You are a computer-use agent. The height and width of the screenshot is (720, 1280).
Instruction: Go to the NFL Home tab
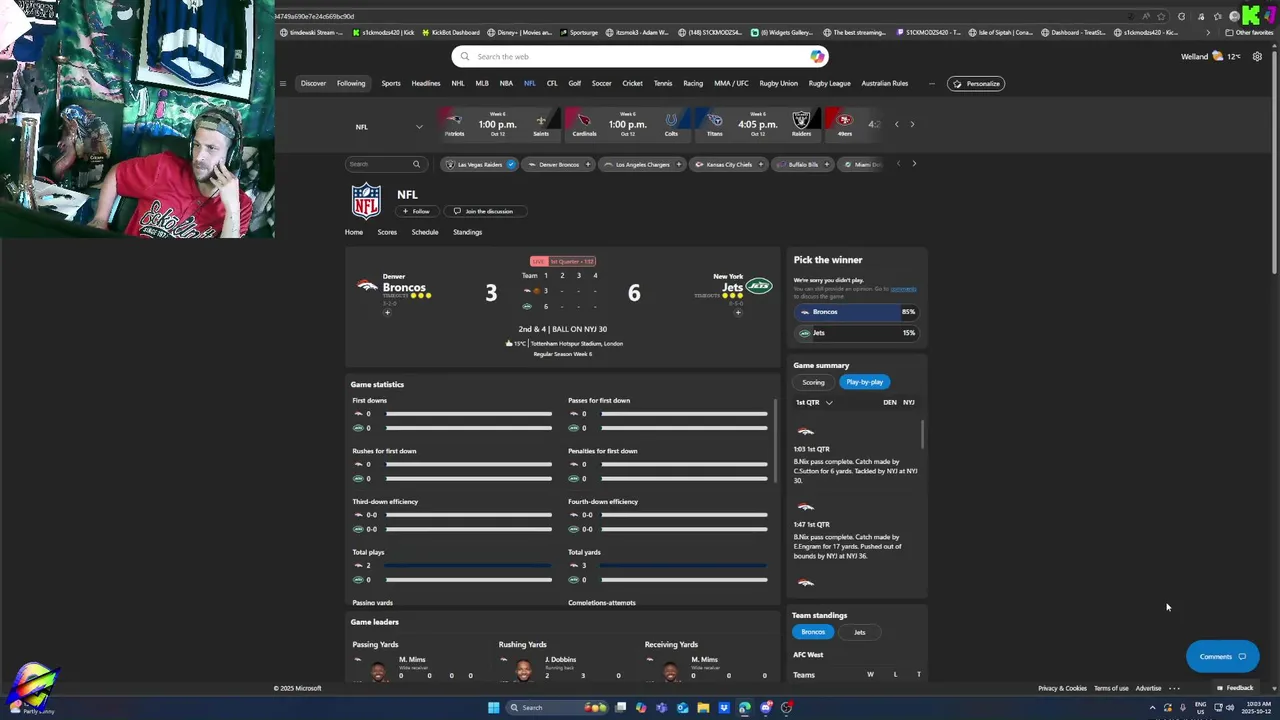click(354, 232)
